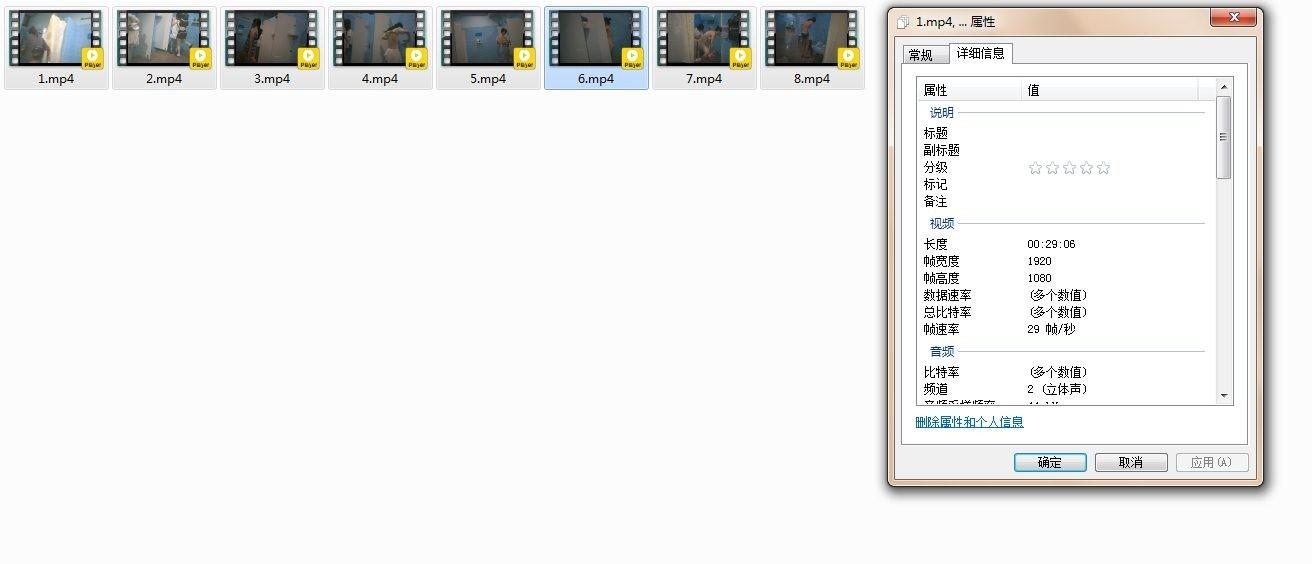
Task: Select the 1.mp4 video file icon
Action: point(56,41)
